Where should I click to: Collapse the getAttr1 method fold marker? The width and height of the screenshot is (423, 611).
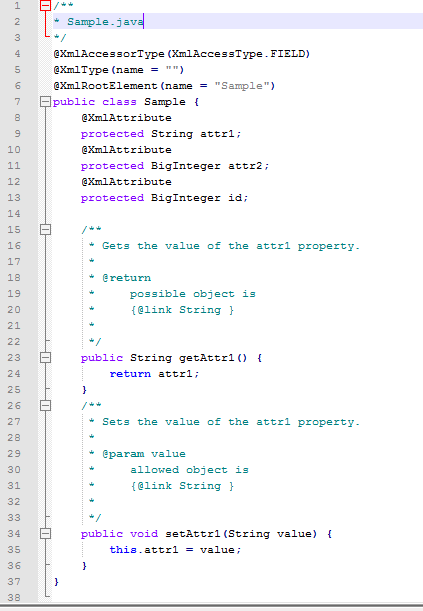[x=46, y=358]
